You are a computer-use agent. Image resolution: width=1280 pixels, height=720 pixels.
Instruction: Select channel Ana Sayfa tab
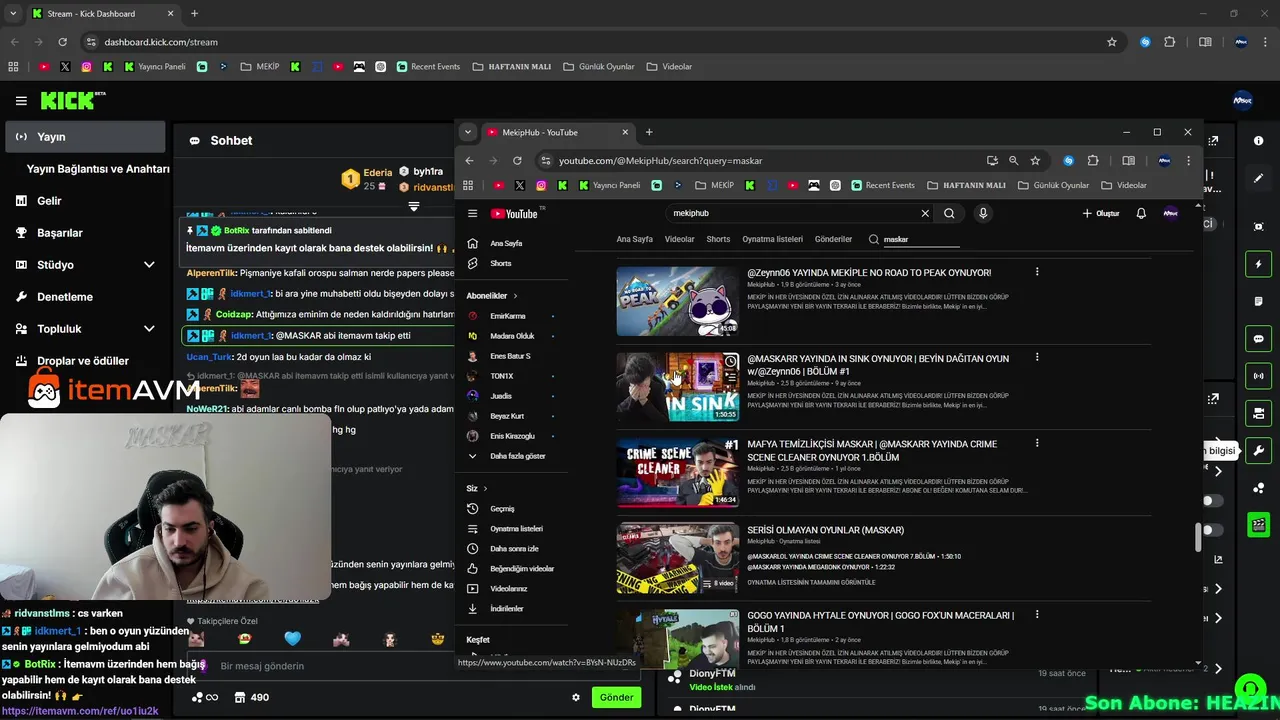[x=634, y=239]
